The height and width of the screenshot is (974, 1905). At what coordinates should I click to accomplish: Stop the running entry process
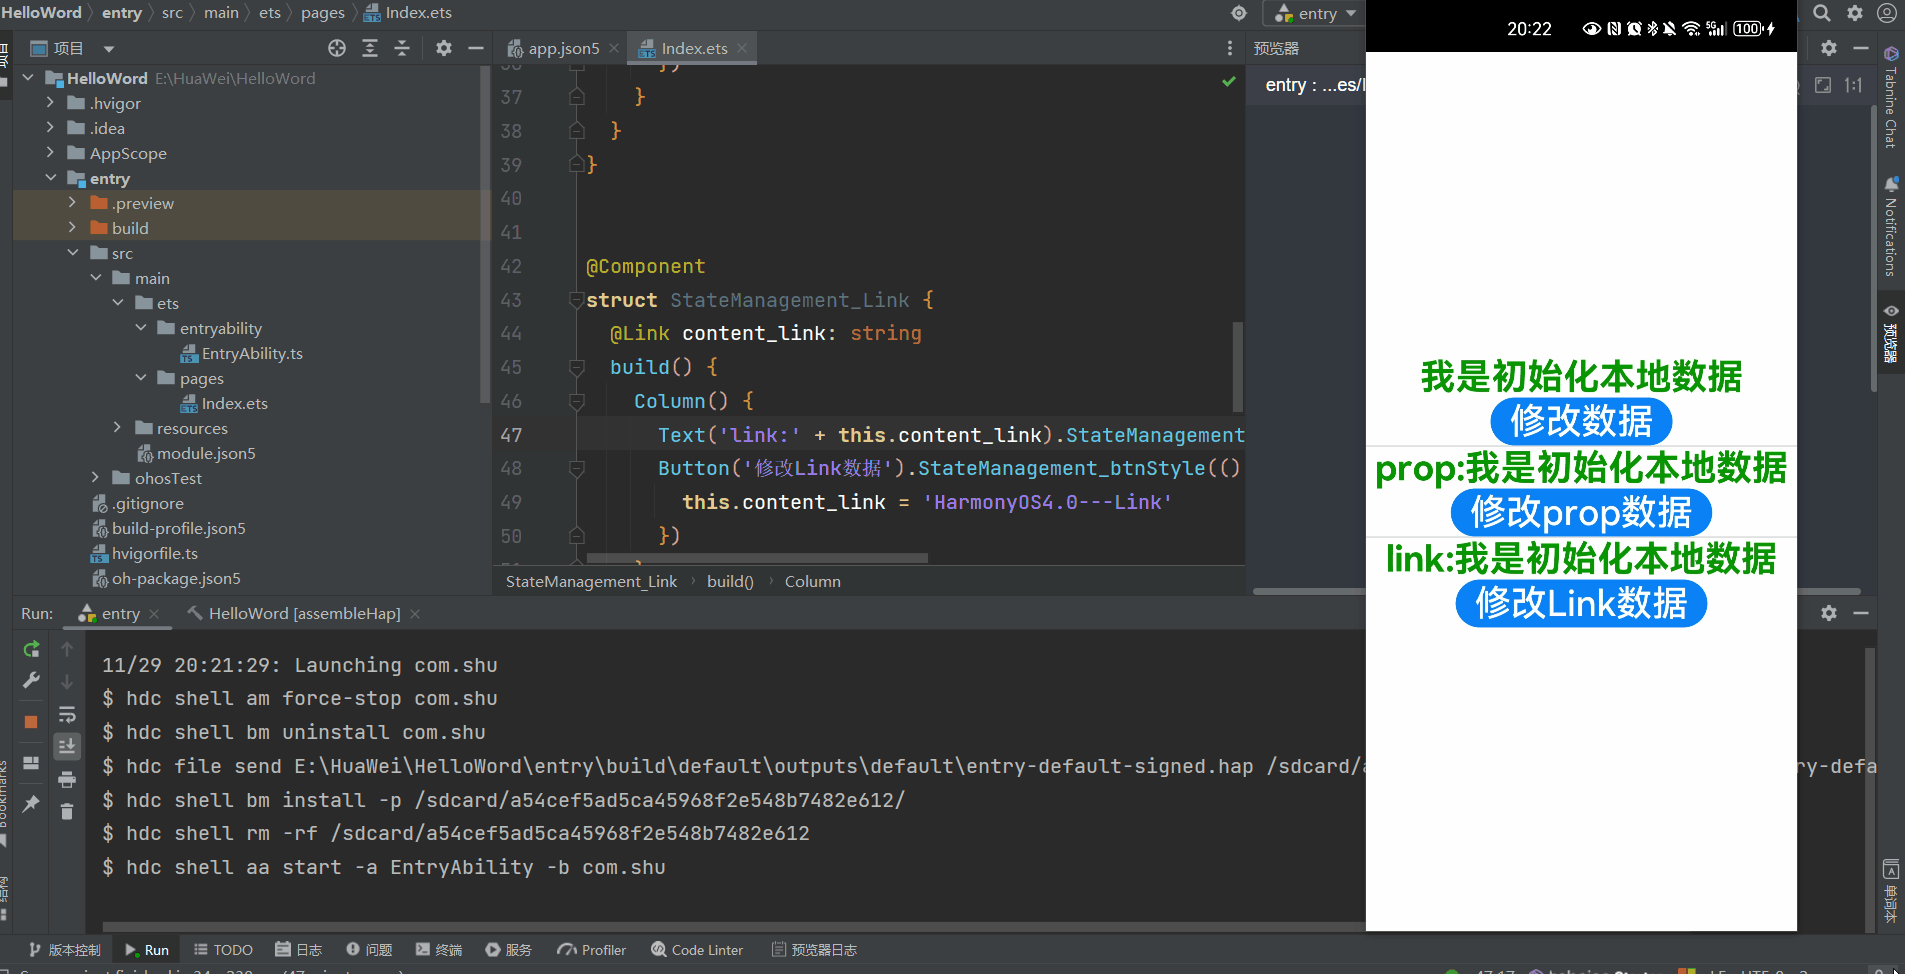[31, 721]
